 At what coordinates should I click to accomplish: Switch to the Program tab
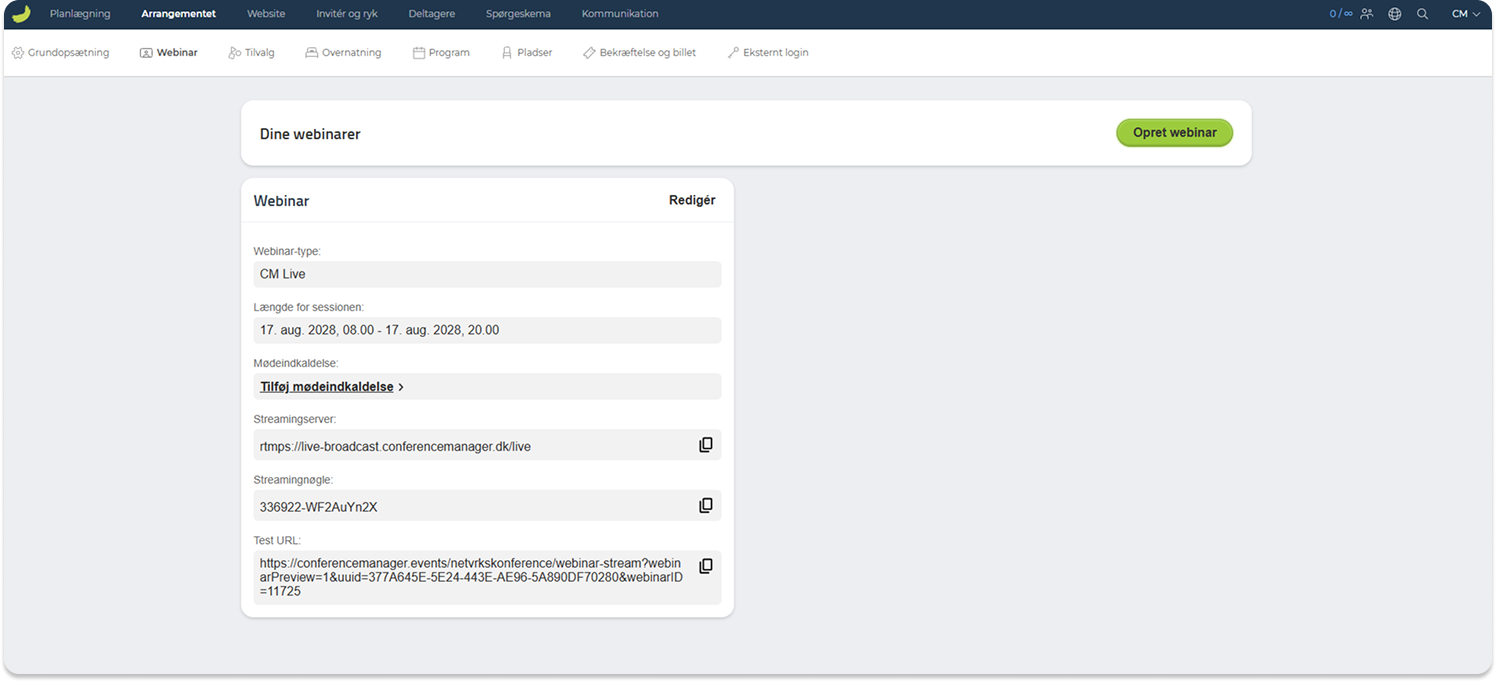(441, 52)
